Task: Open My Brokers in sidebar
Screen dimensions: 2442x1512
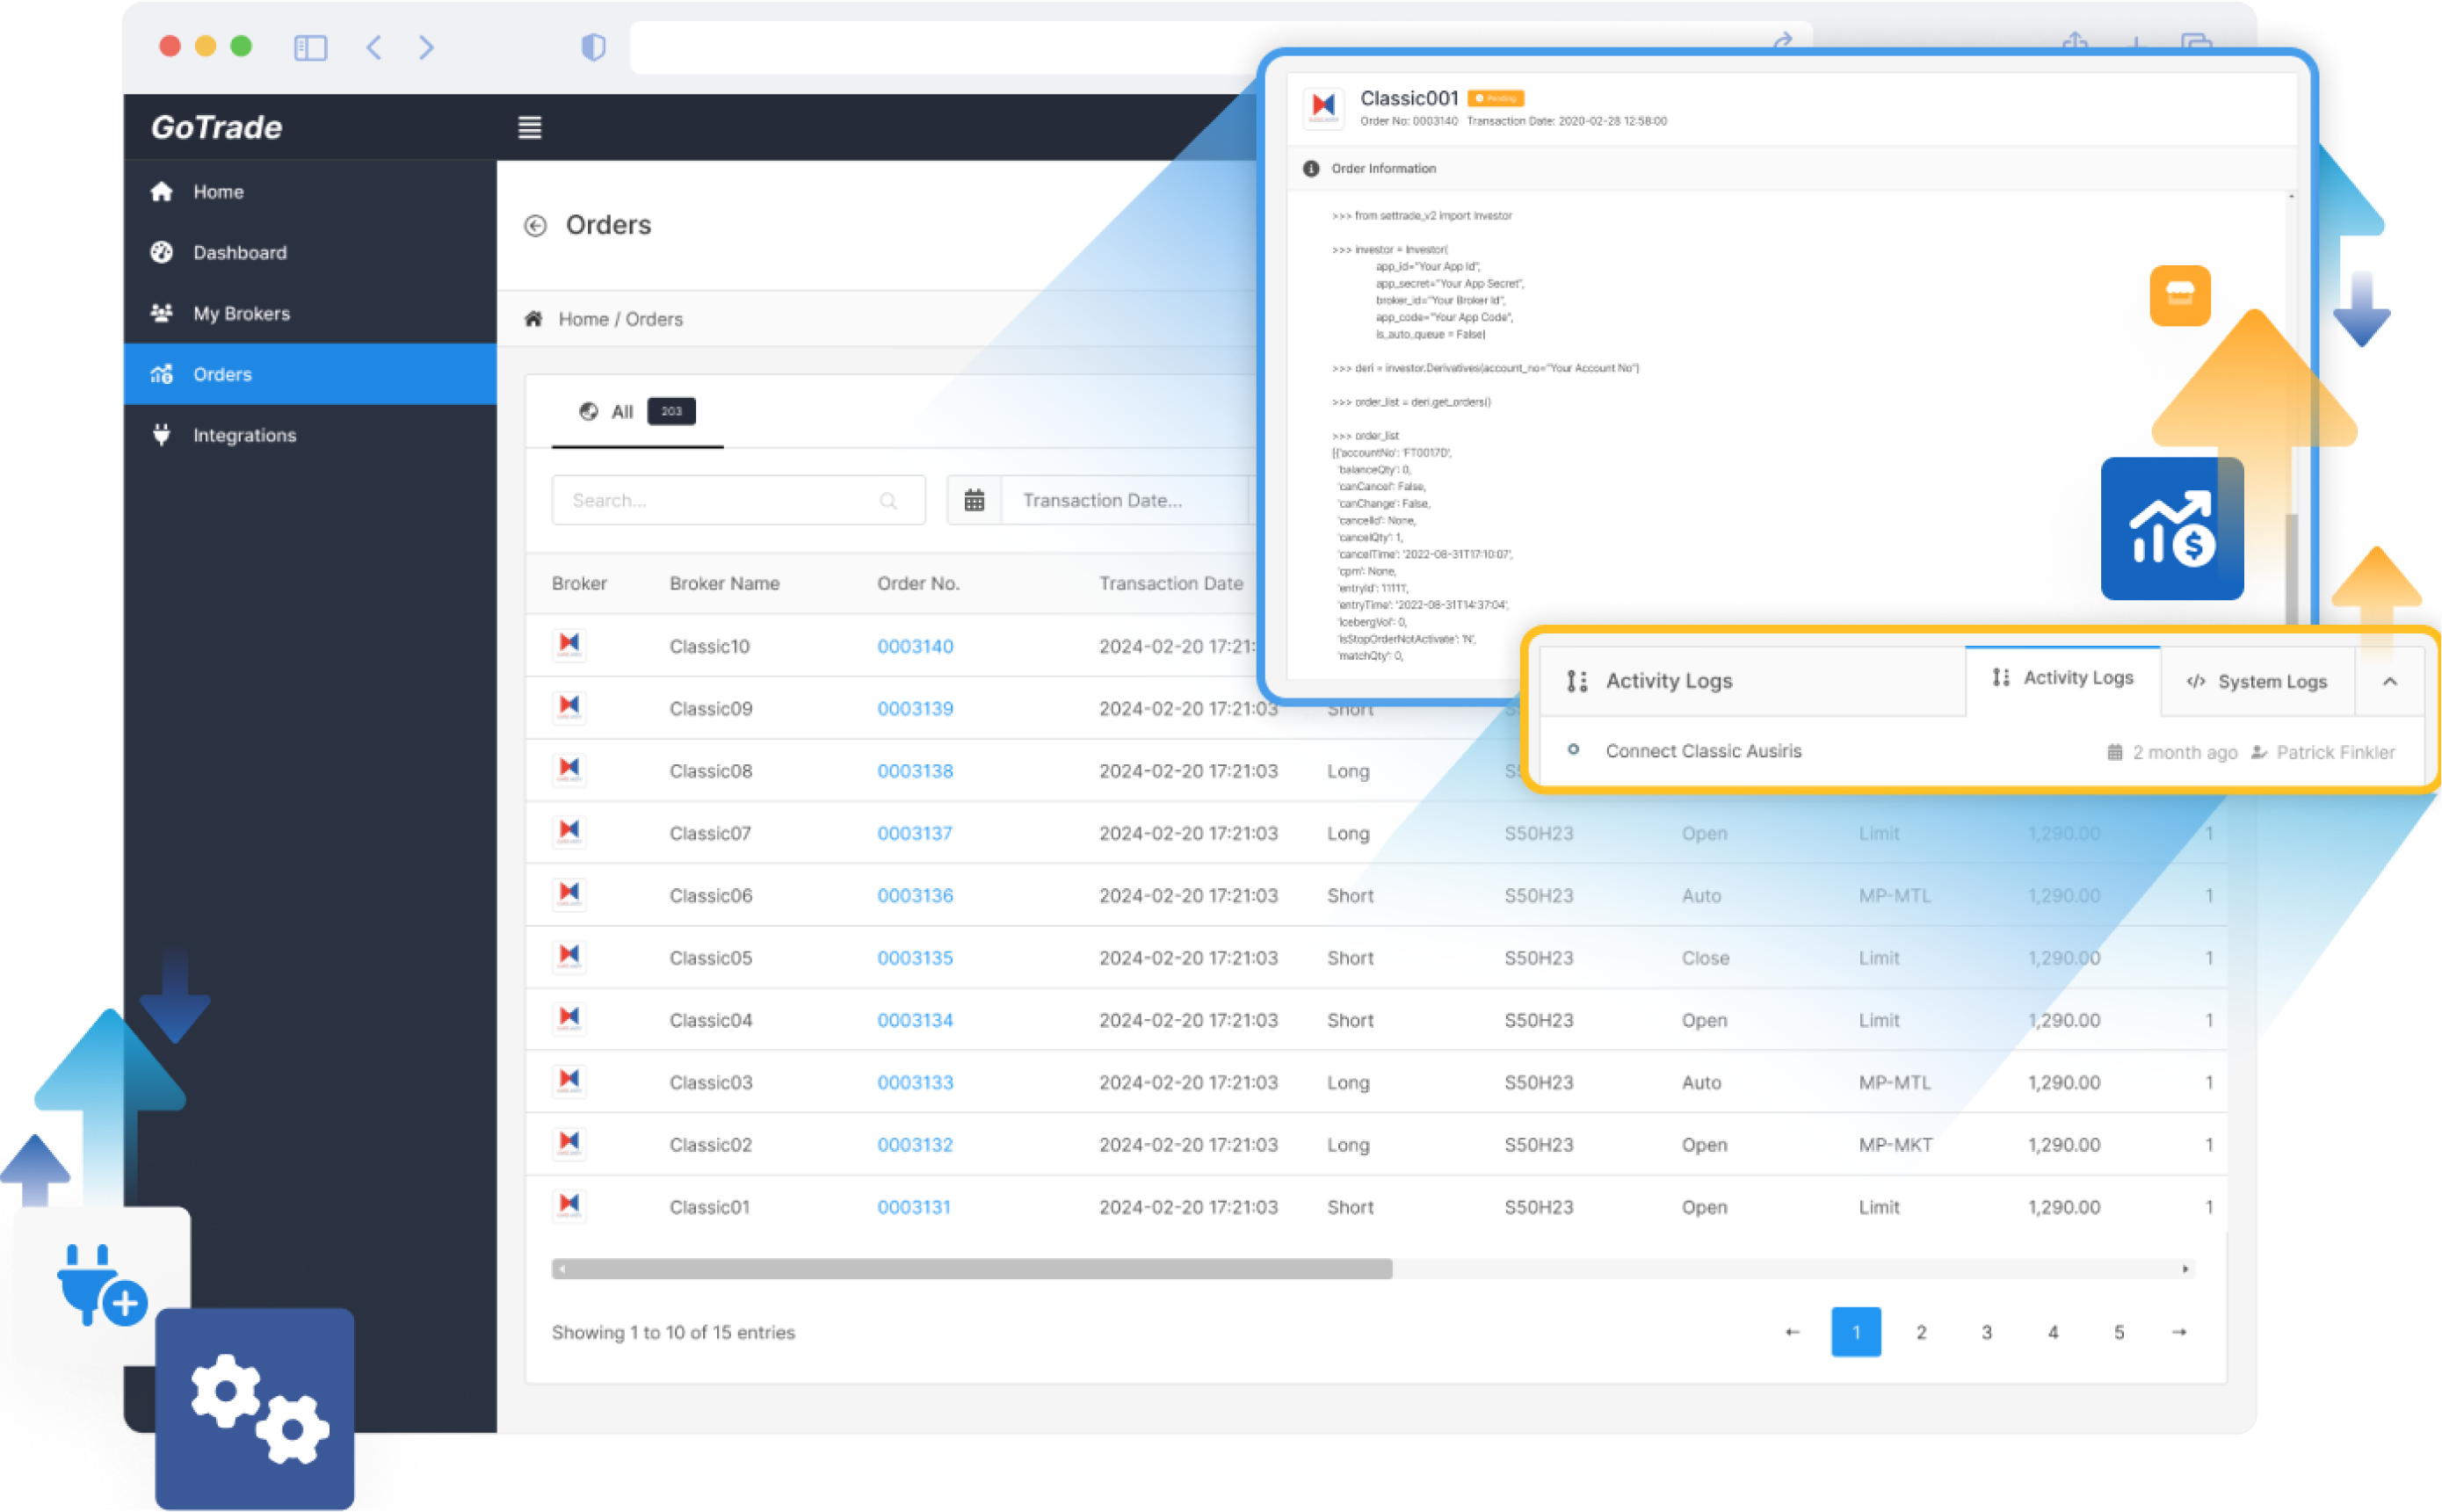Action: 241,313
